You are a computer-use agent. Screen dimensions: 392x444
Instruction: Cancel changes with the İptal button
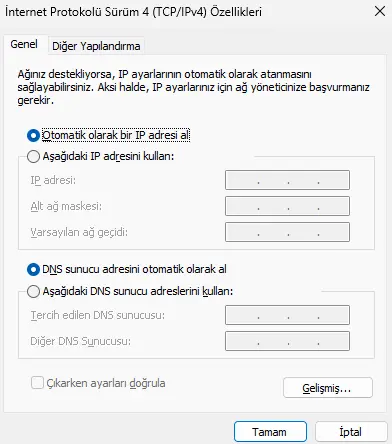351,432
